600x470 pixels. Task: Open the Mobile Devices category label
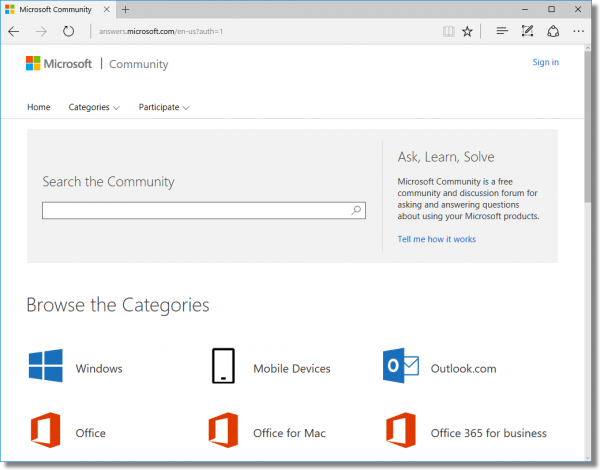tap(292, 369)
